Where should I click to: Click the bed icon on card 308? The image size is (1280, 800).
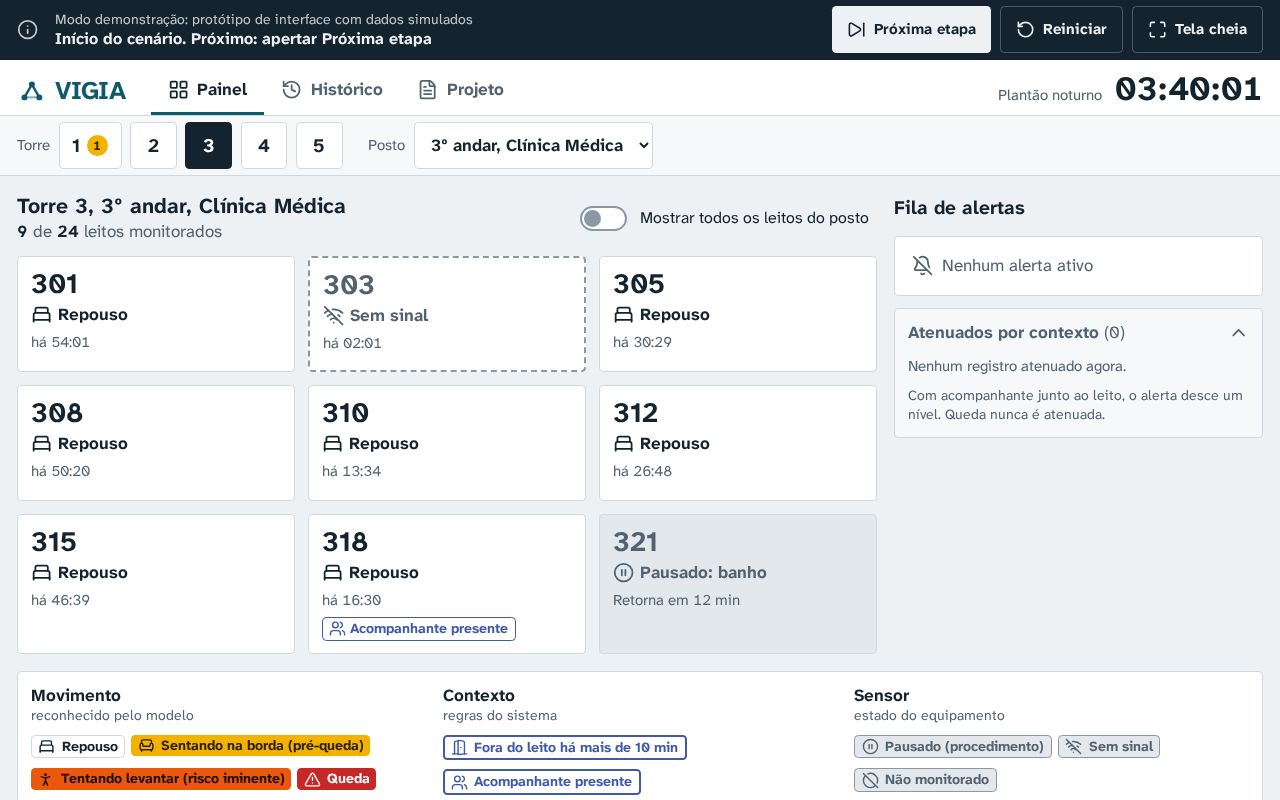(41, 444)
